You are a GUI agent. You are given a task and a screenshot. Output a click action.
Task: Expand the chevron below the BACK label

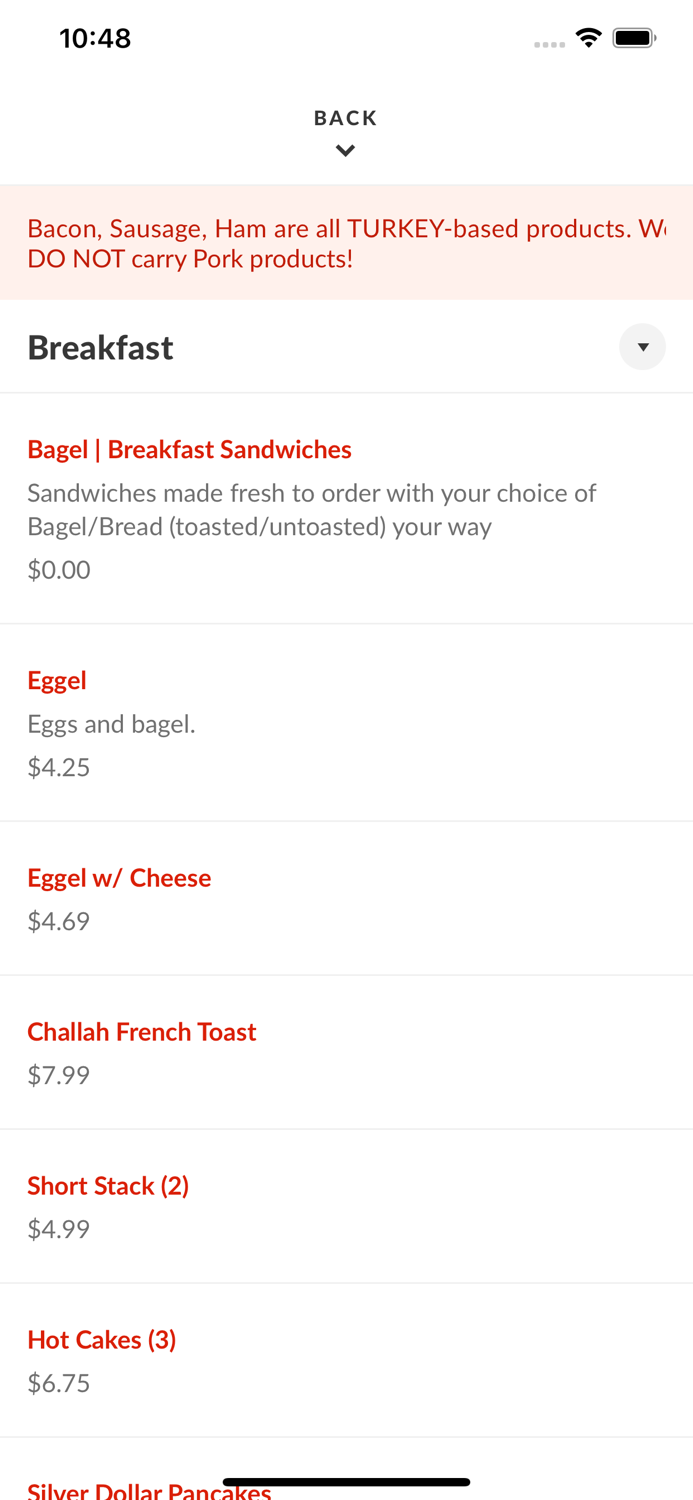(345, 150)
